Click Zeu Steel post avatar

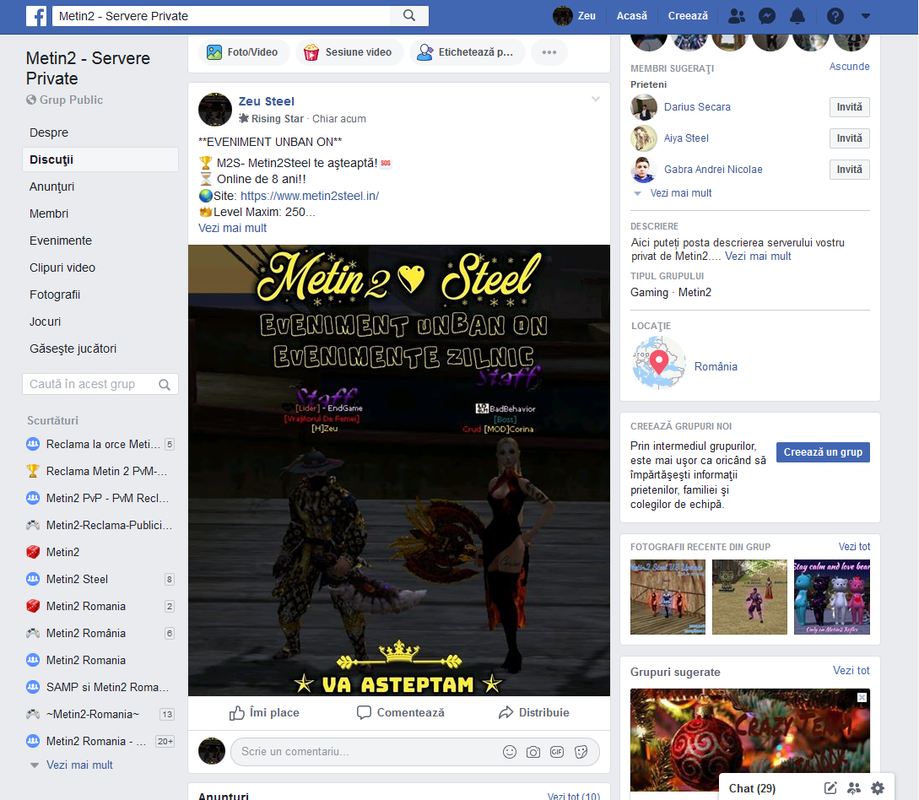tap(215, 110)
